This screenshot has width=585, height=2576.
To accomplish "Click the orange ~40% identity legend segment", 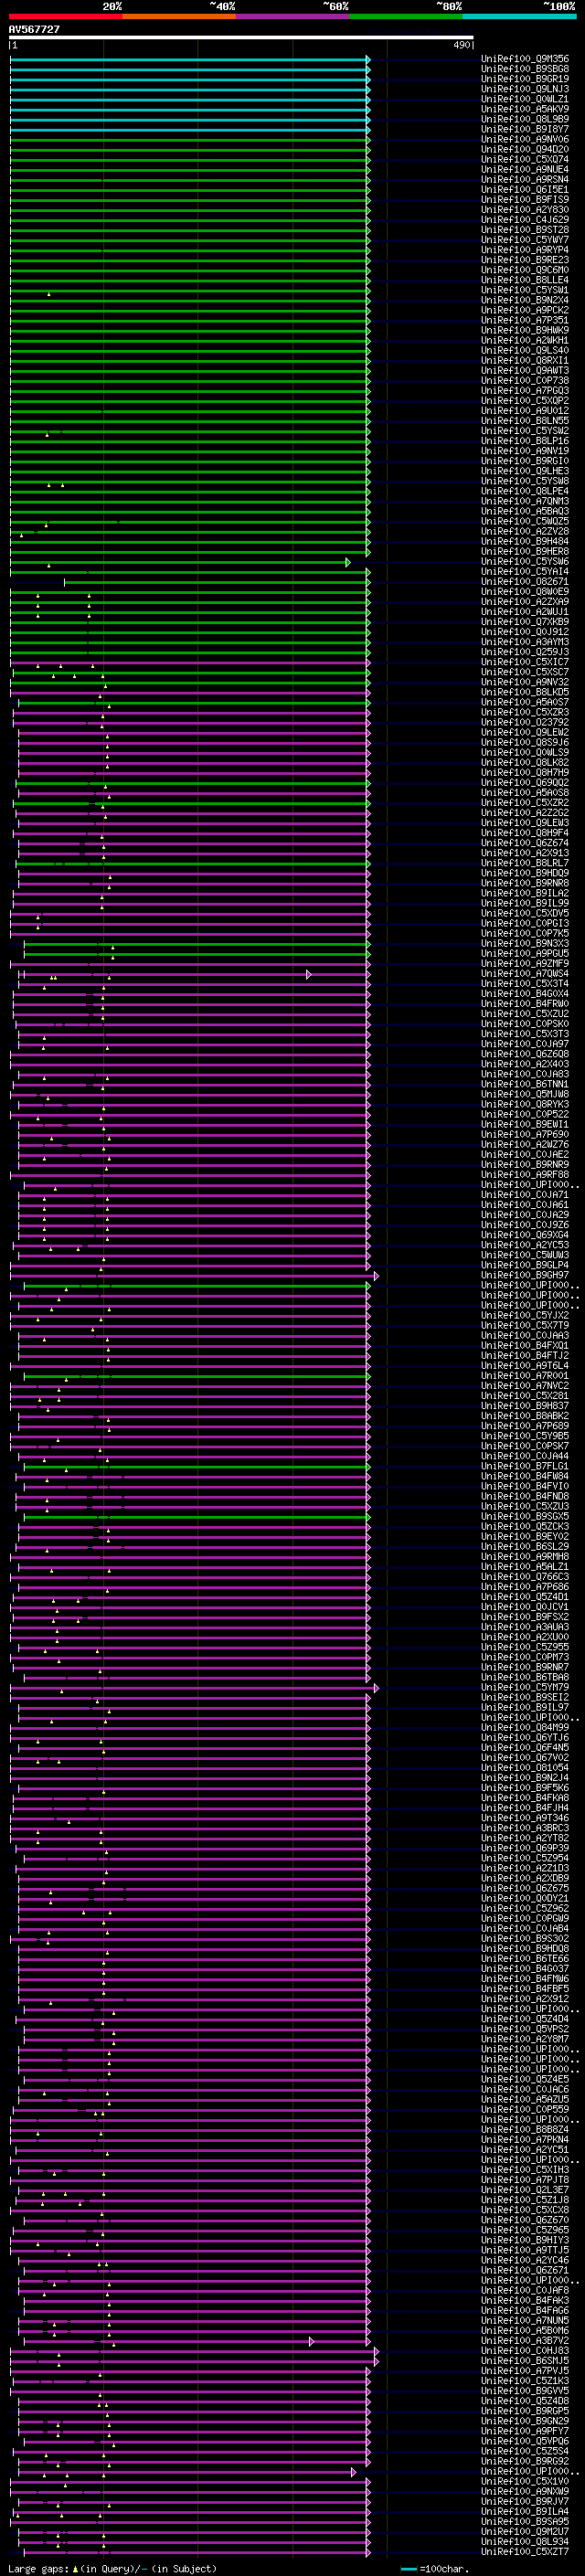I will coord(179,16).
